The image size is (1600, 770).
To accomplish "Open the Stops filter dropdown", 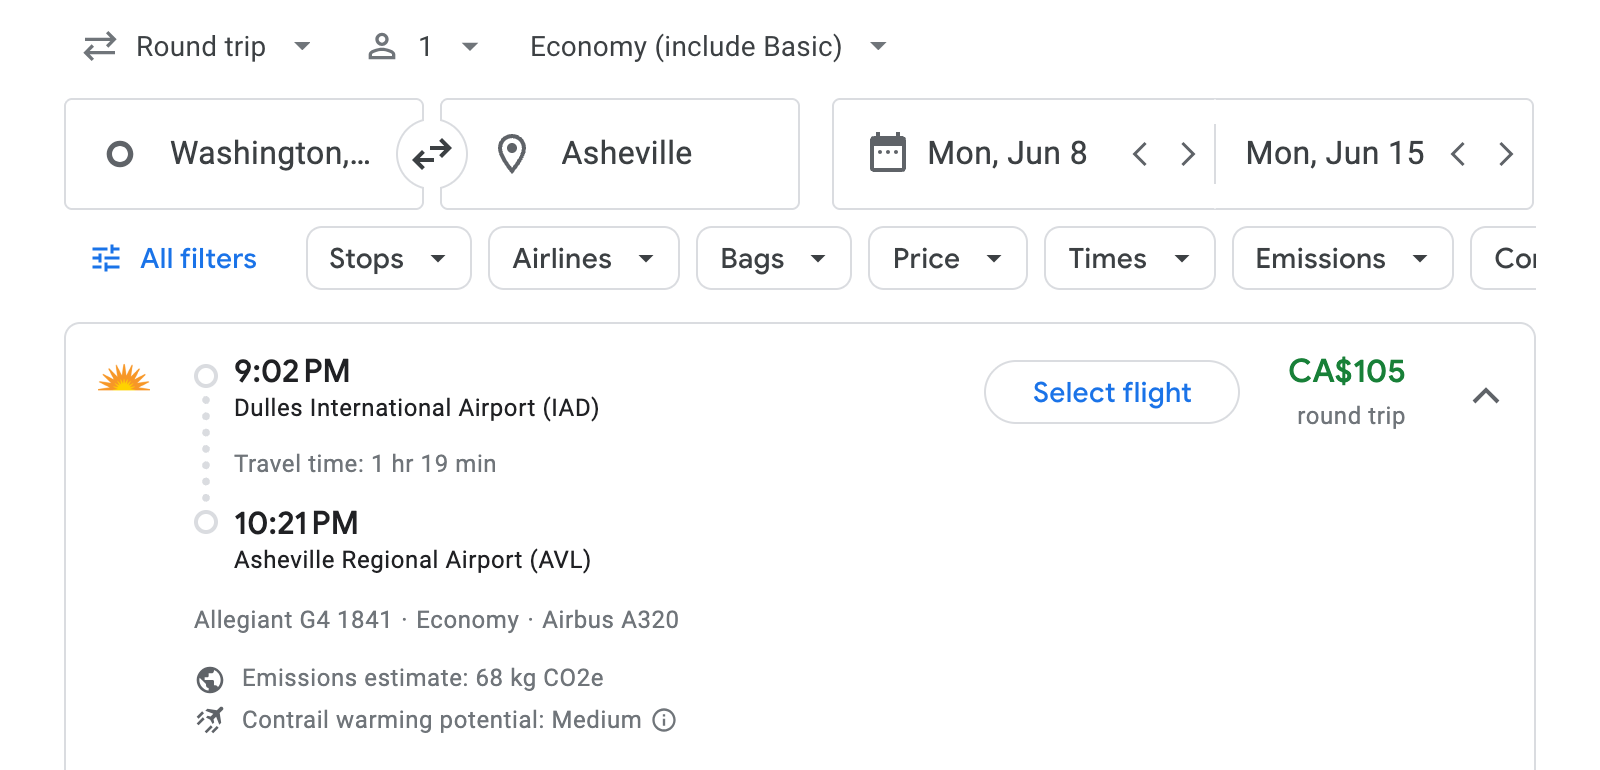I will [388, 258].
